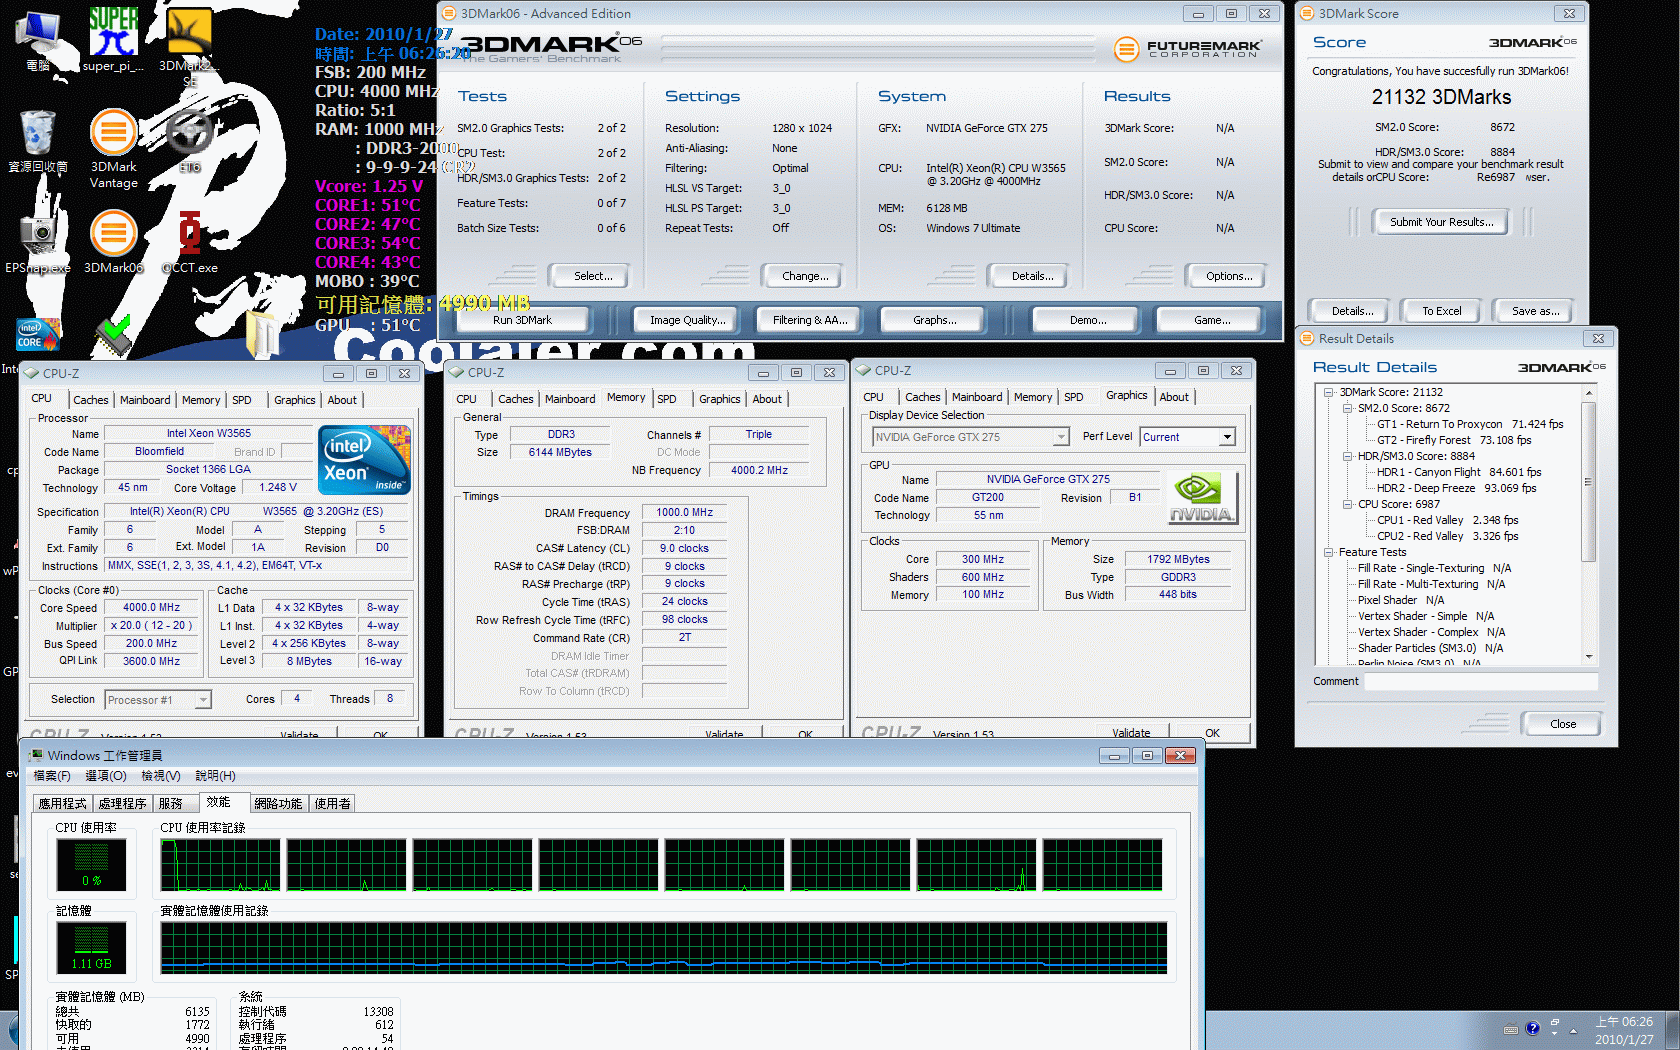Collapse the 3DMark Score: 21132 tree node

click(x=1329, y=392)
